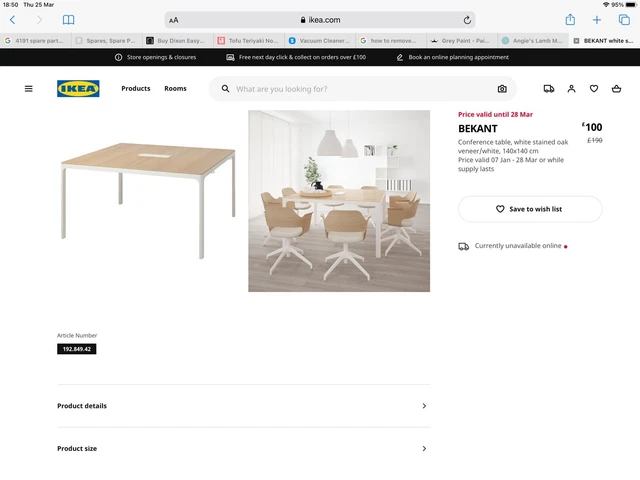View the wish list heart icon
Image resolution: width=640 pixels, height=480 pixels.
click(x=594, y=89)
